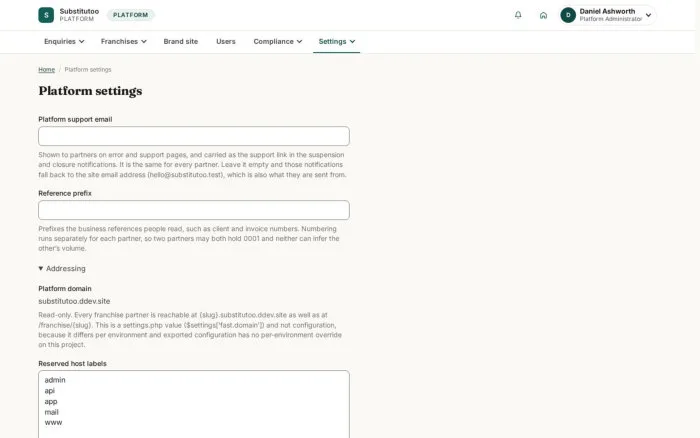Click the home icon in header
Viewport: 700px width, 438px height.
pos(543,15)
